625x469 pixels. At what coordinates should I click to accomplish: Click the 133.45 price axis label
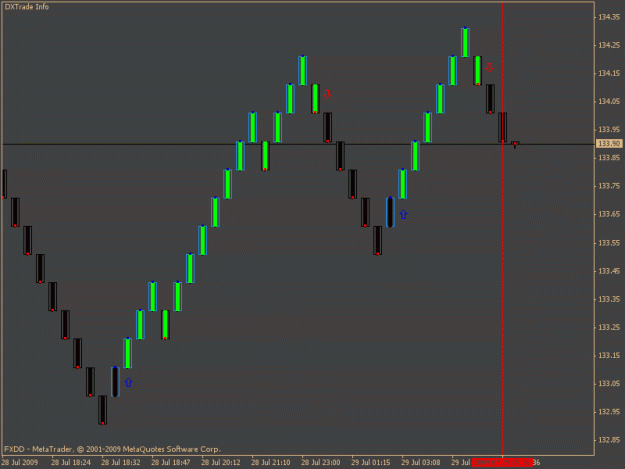(x=609, y=271)
